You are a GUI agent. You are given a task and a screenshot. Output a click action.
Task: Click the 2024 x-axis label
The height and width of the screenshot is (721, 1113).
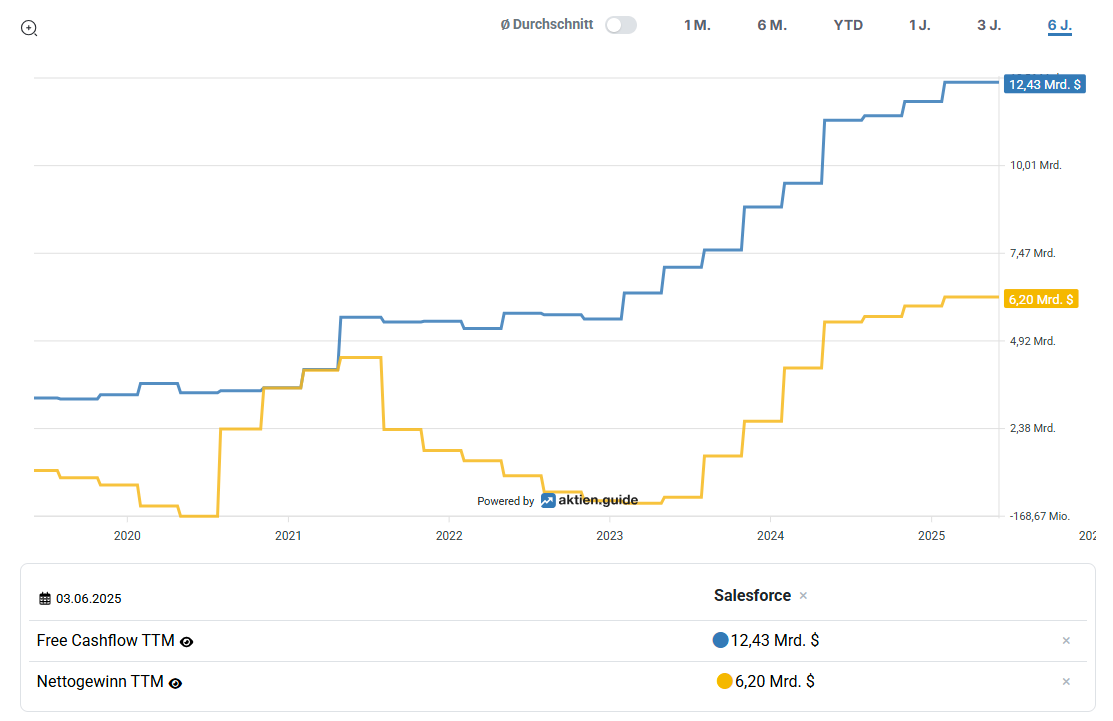point(771,536)
